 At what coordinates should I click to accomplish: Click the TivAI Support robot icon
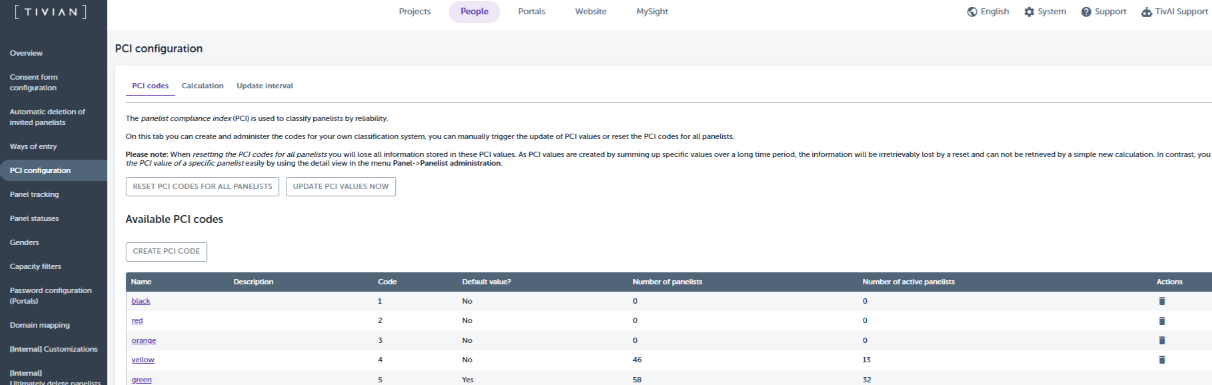(x=1147, y=12)
